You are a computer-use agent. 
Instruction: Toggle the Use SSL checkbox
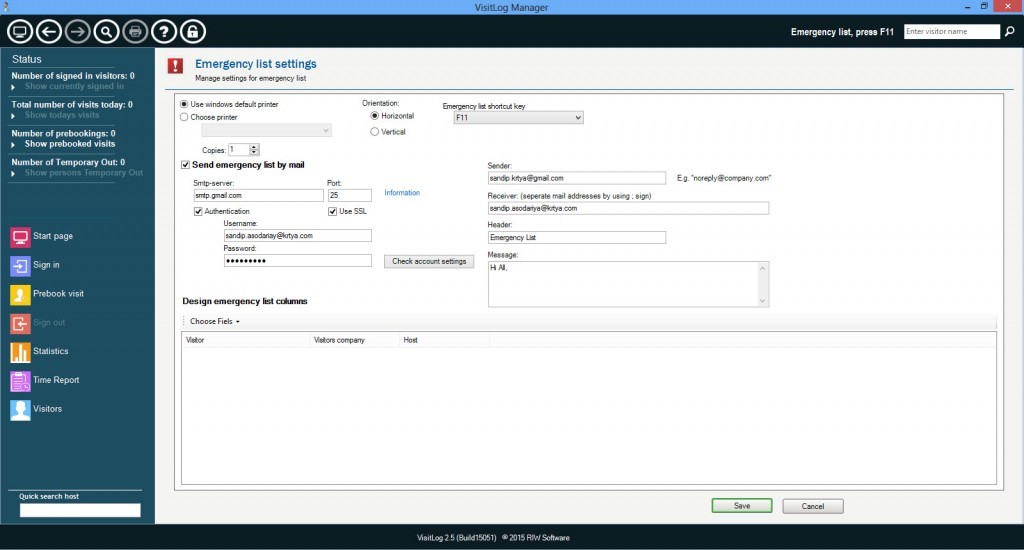coord(332,212)
